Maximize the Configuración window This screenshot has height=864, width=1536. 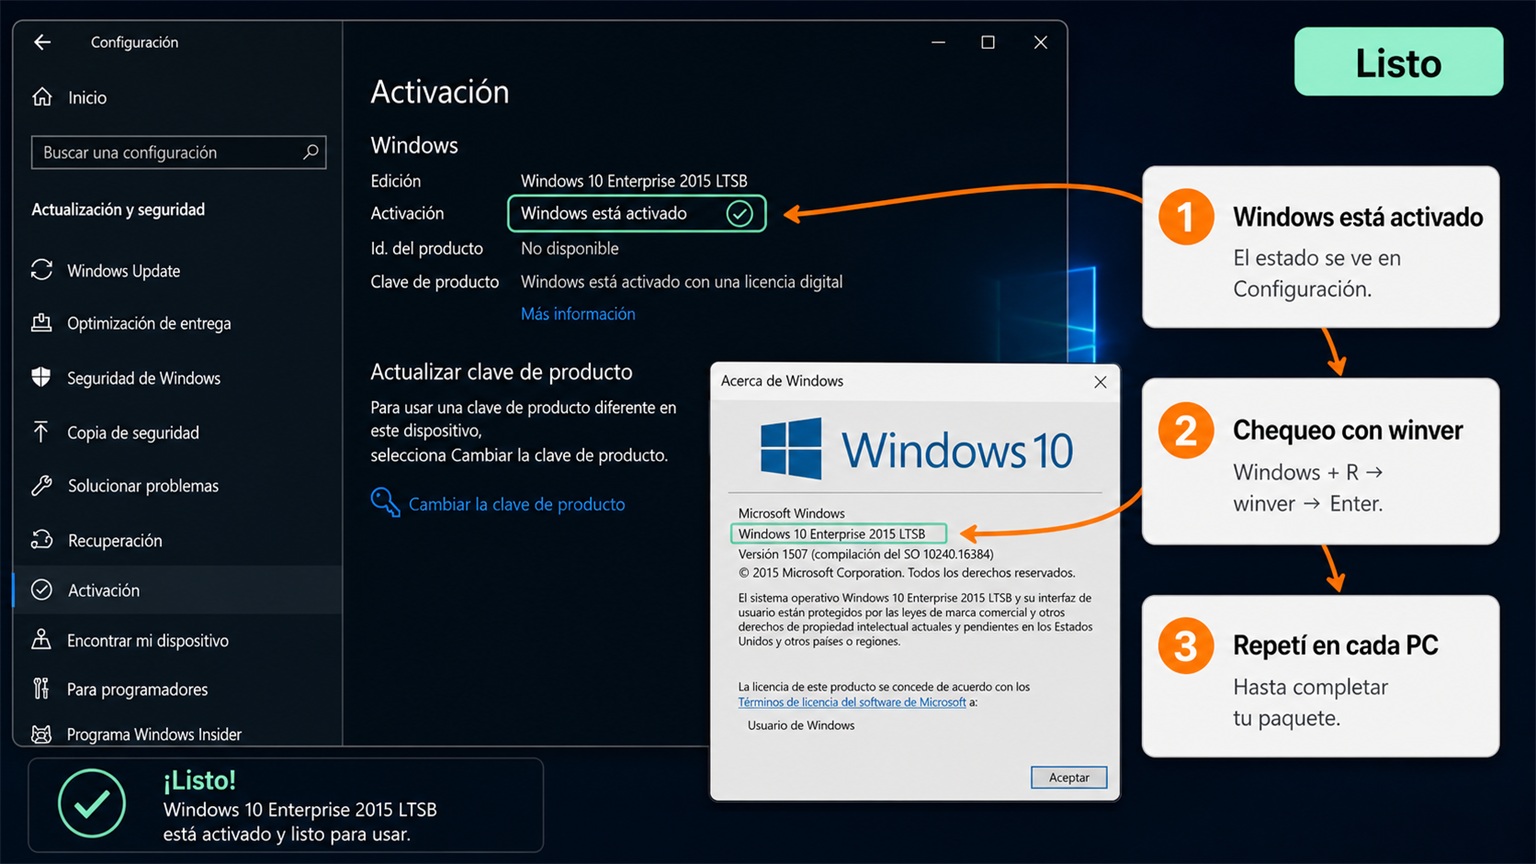click(988, 42)
